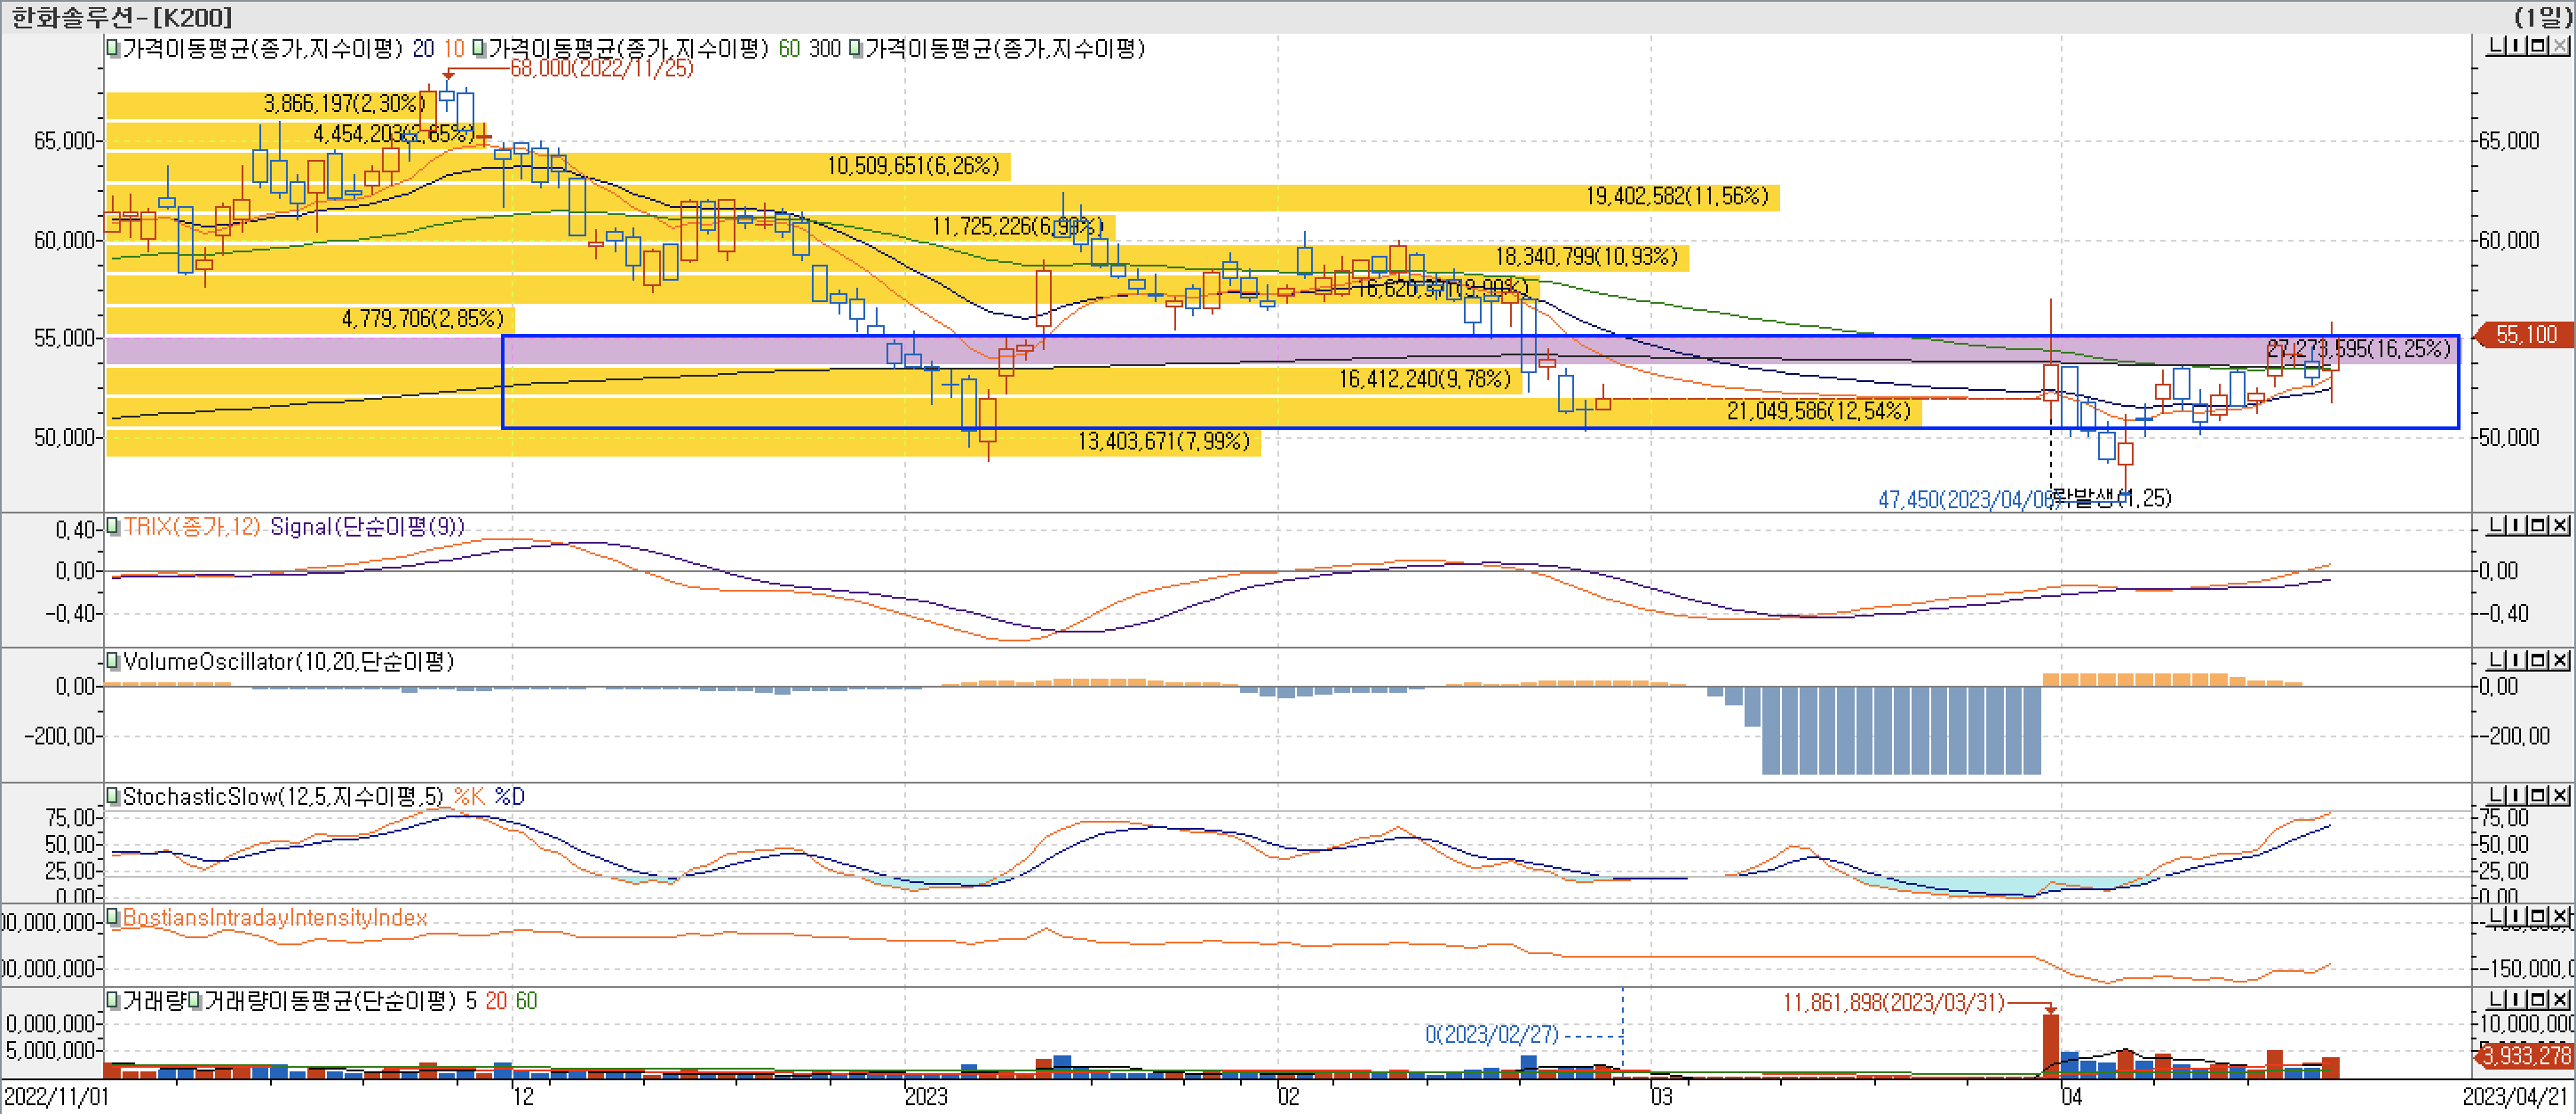Toggle the green box beside TRIX label
This screenshot has width=2576, height=1114.
tap(113, 526)
